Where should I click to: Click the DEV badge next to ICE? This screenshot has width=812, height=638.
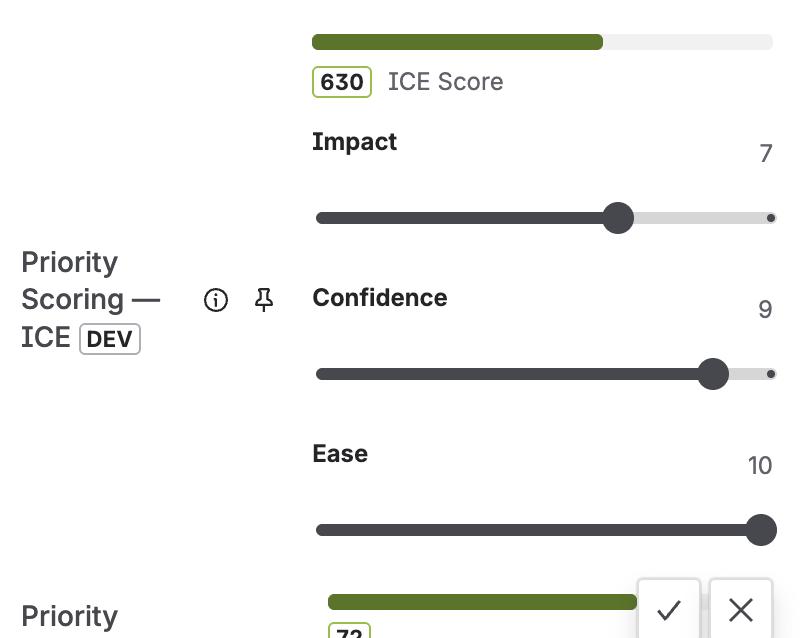click(109, 338)
